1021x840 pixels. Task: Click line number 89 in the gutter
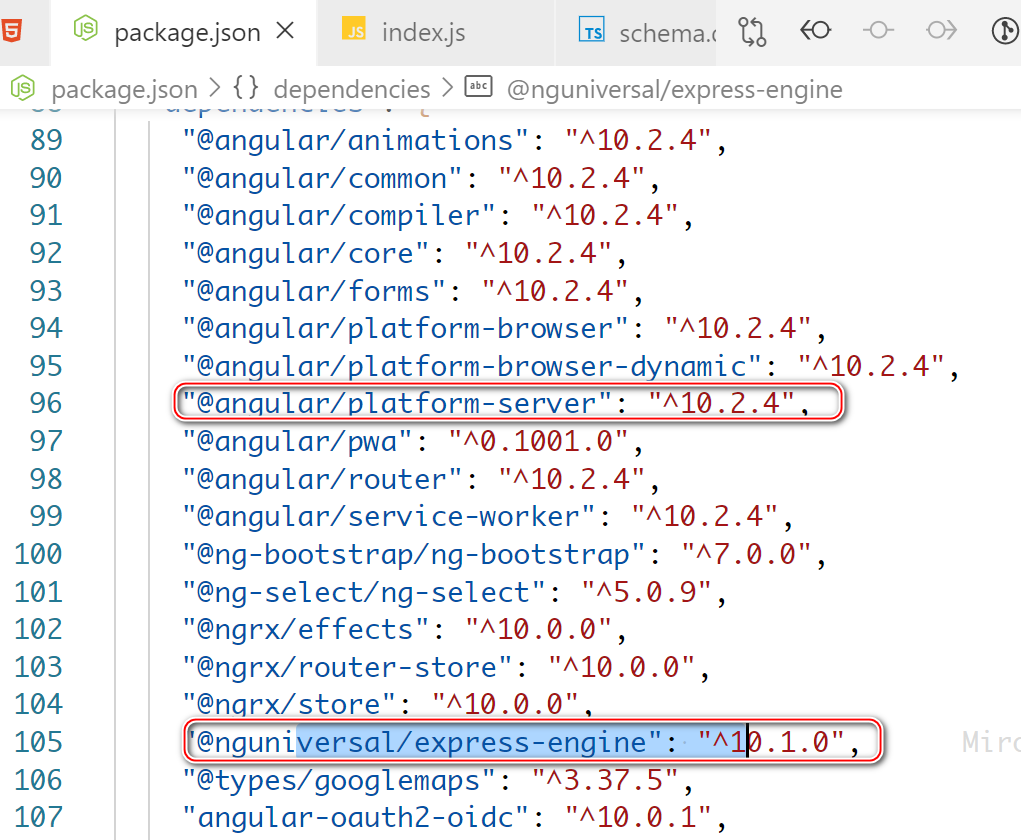coord(46,140)
